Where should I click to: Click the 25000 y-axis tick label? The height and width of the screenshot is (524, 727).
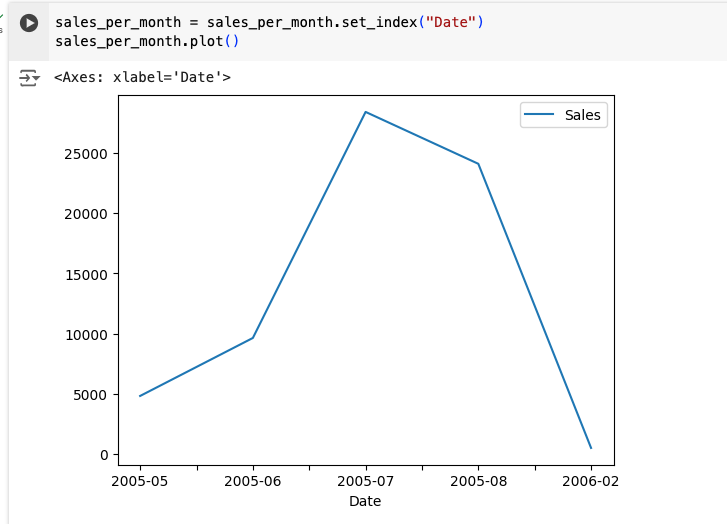click(x=84, y=154)
